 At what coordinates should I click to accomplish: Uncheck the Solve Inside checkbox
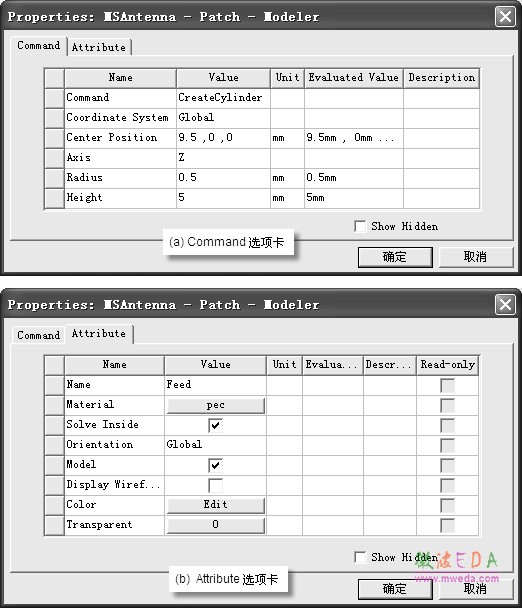coord(215,425)
